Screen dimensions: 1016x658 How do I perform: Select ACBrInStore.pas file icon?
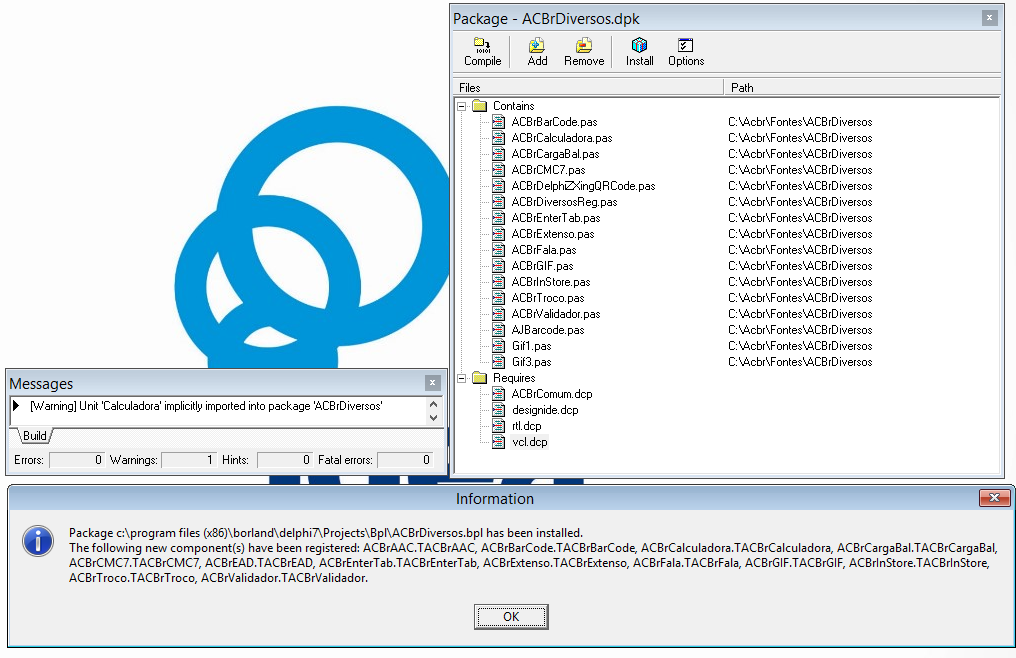click(498, 282)
